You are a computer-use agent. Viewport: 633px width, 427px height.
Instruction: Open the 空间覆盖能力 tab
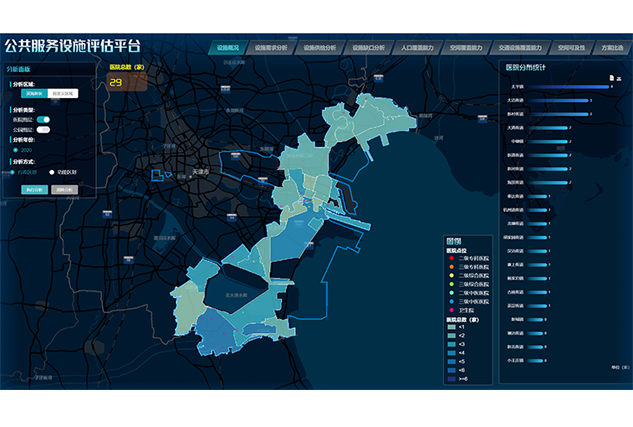(466, 47)
